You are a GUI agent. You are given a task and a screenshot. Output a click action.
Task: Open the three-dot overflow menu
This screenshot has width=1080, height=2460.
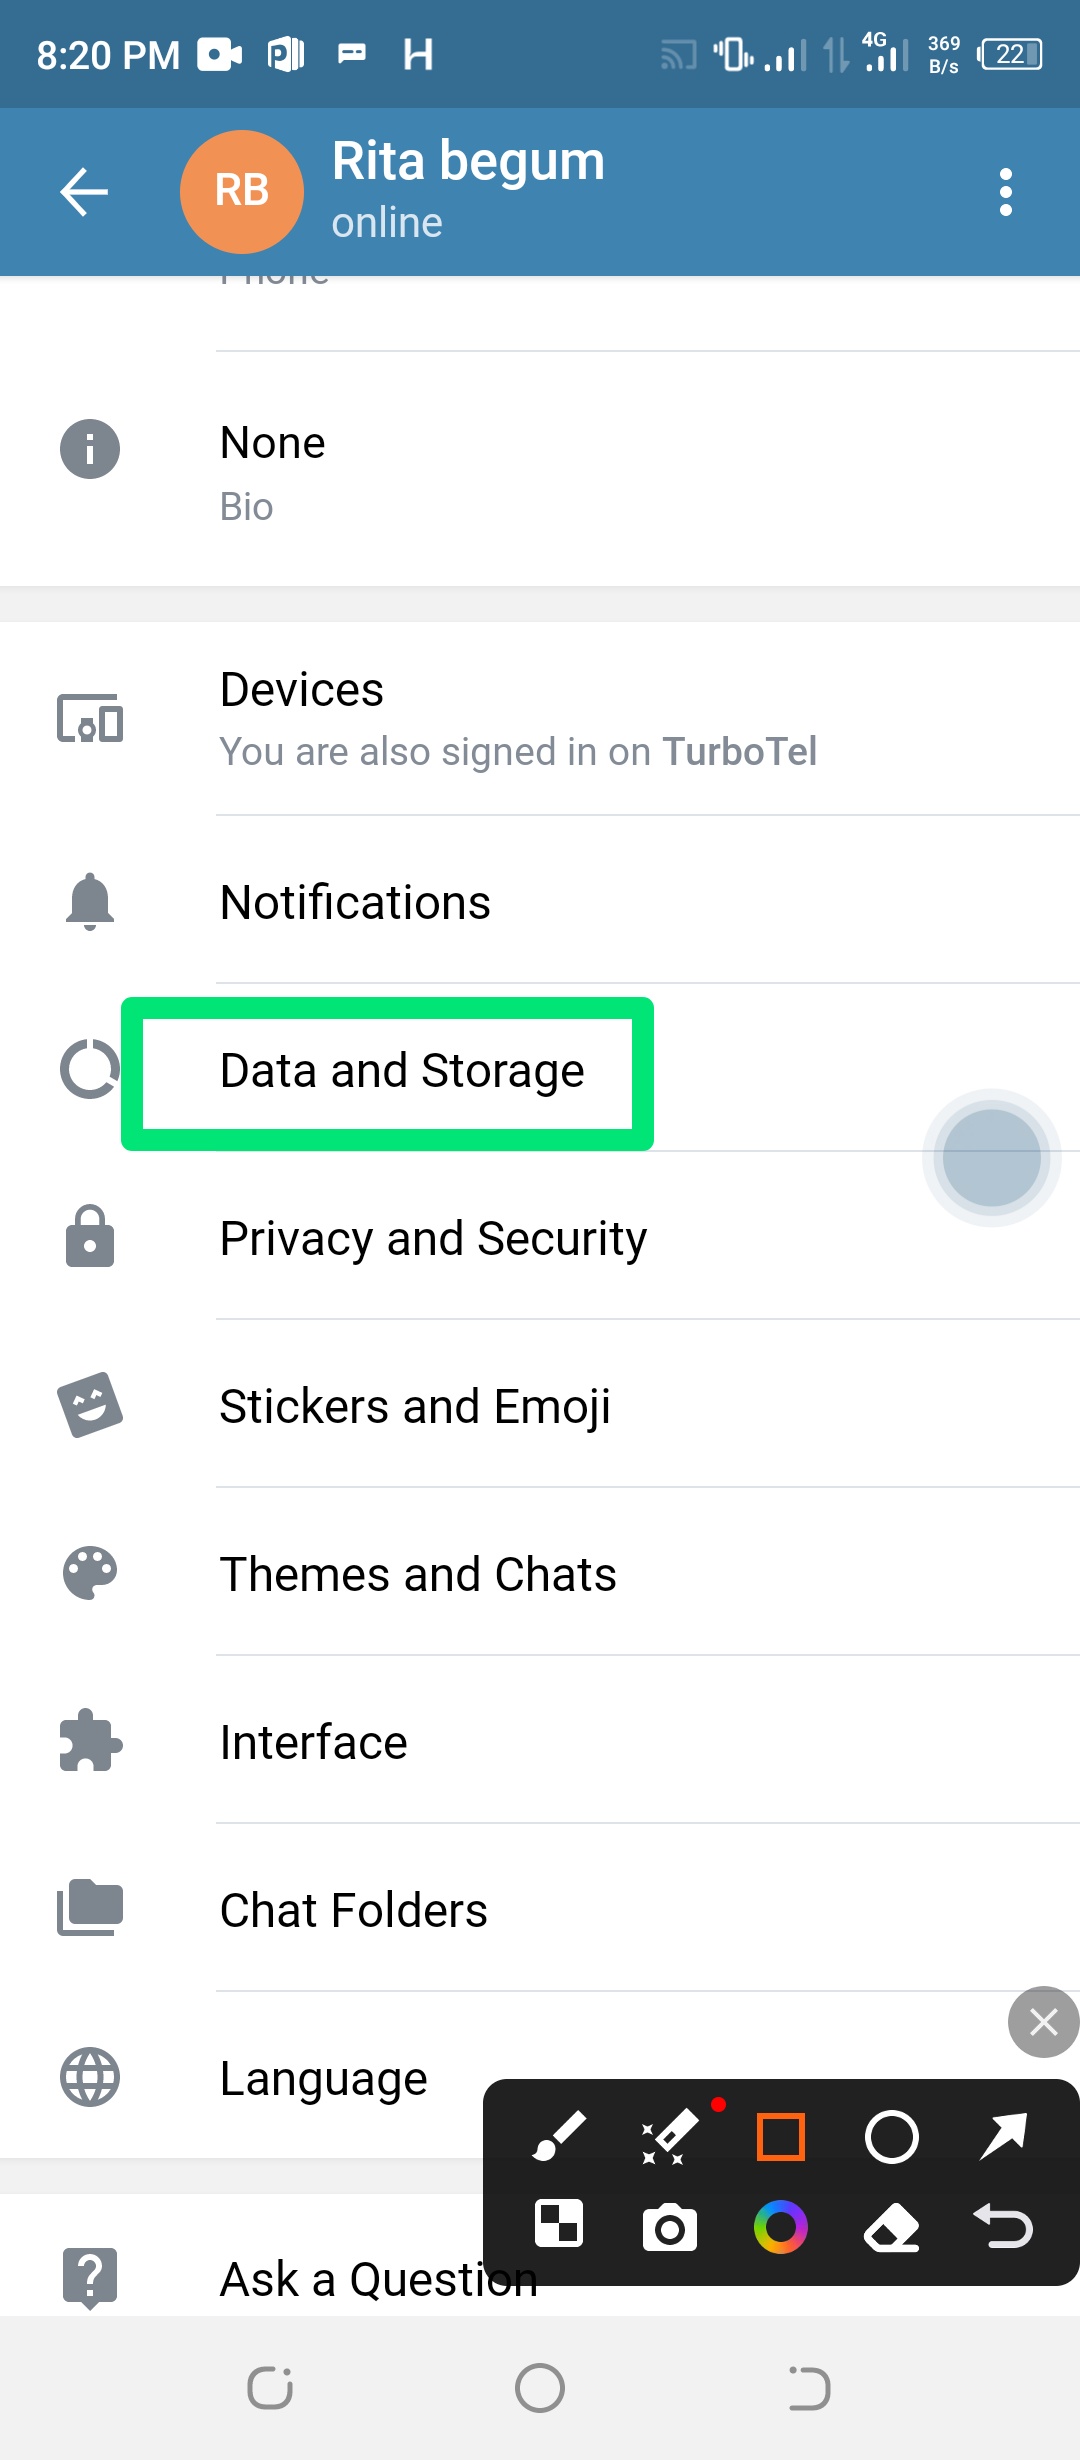point(1005,192)
